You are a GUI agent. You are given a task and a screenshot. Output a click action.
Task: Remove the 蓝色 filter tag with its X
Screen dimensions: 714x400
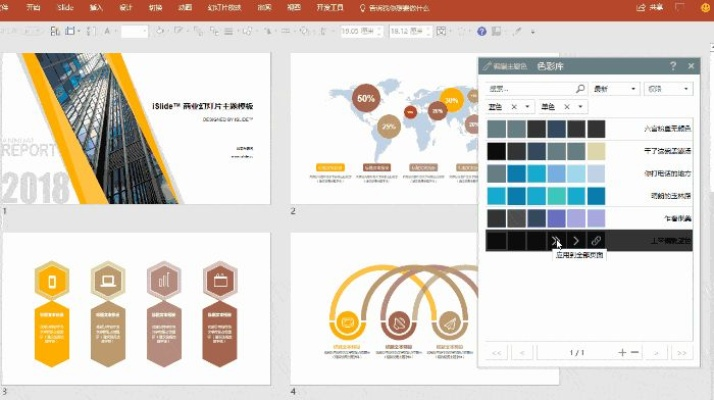(514, 107)
